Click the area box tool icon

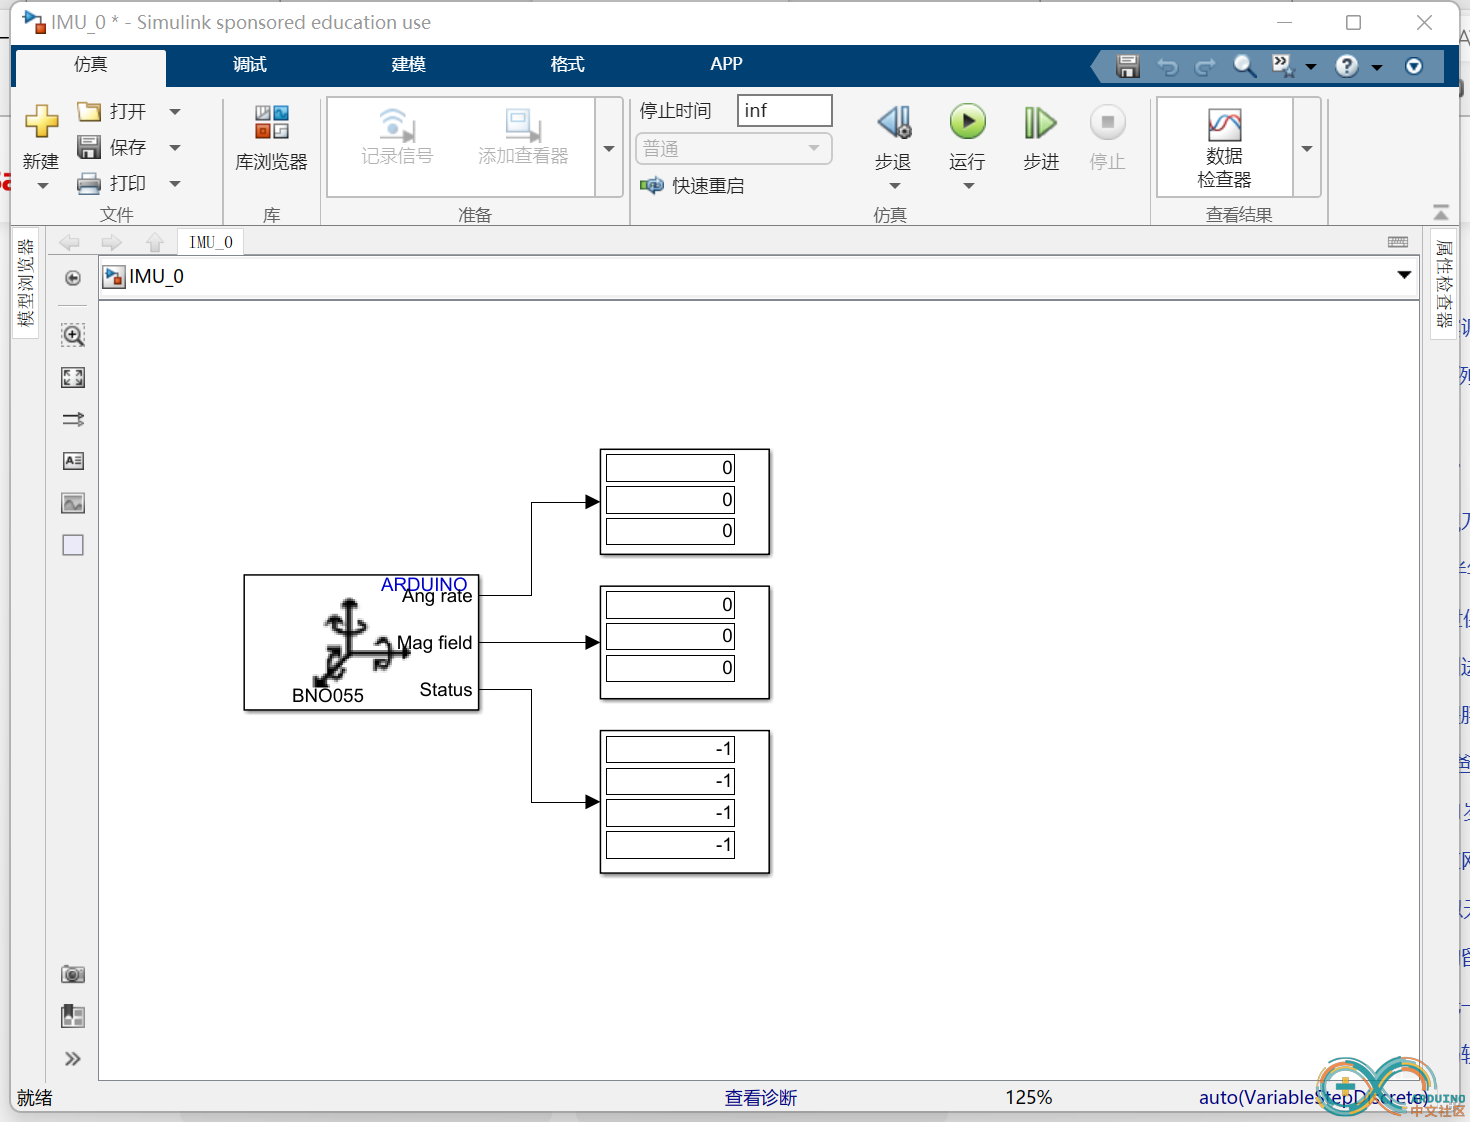pyautogui.click(x=73, y=545)
